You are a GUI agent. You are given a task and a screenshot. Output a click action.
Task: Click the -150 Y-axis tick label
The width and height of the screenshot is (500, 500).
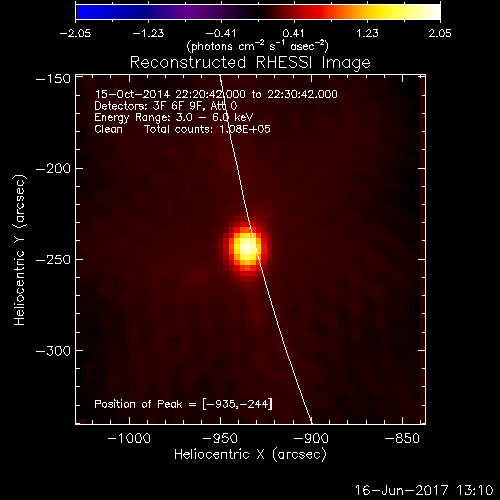click(x=53, y=79)
